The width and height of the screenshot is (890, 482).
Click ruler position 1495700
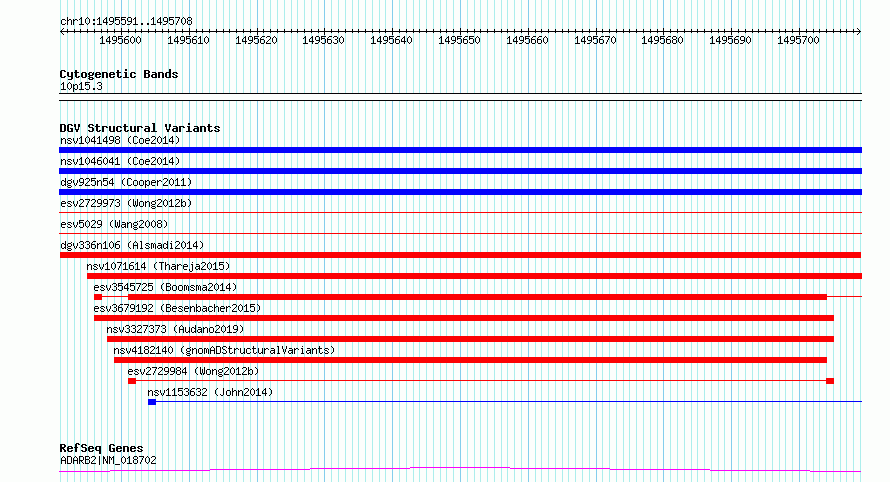coord(799,40)
